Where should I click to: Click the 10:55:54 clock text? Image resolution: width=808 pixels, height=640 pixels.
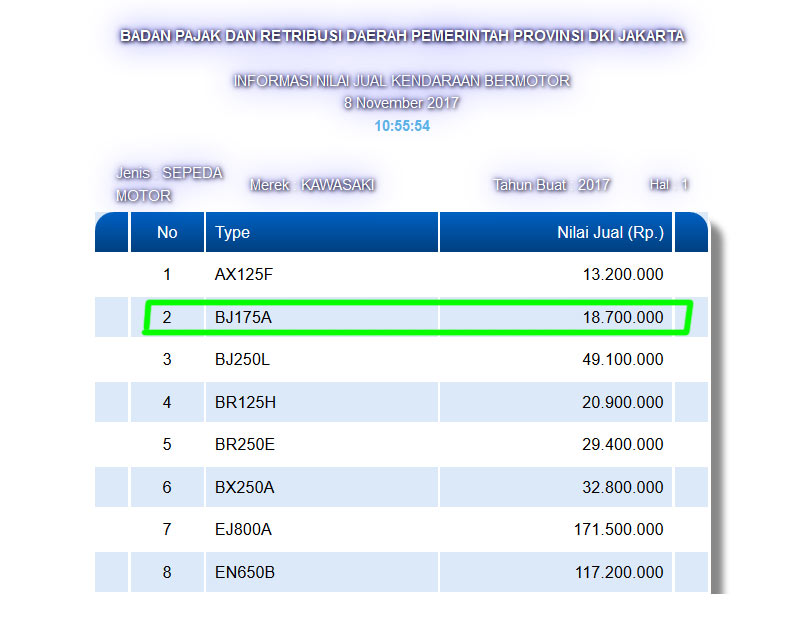coord(402,126)
